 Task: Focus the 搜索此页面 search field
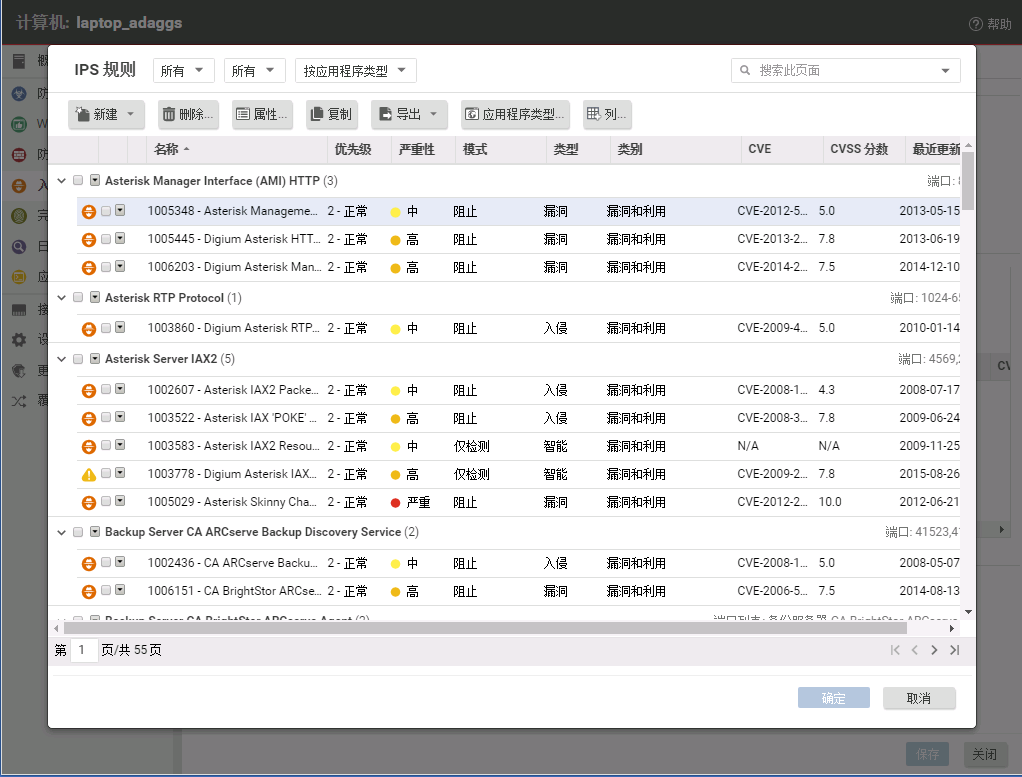coord(840,71)
